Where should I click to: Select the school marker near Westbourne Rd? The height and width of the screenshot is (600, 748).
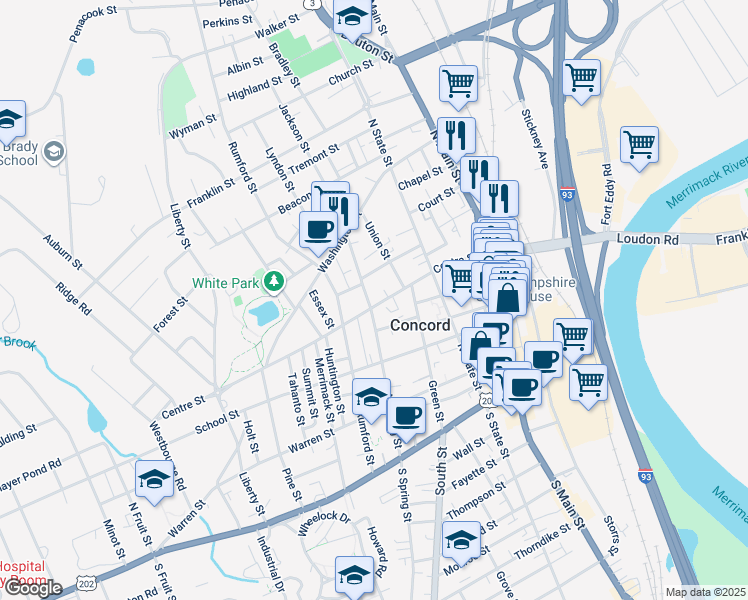pyautogui.click(x=154, y=480)
